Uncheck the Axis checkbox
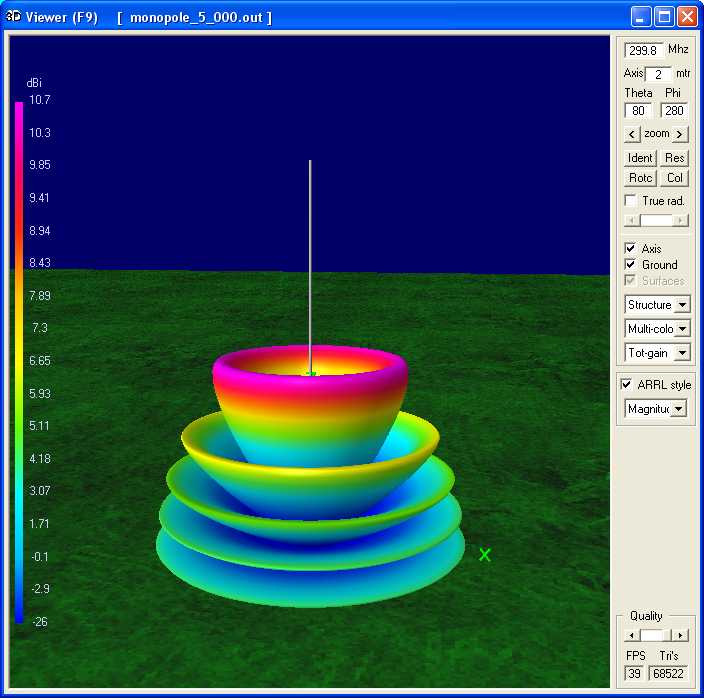The image size is (704, 698). [x=630, y=248]
